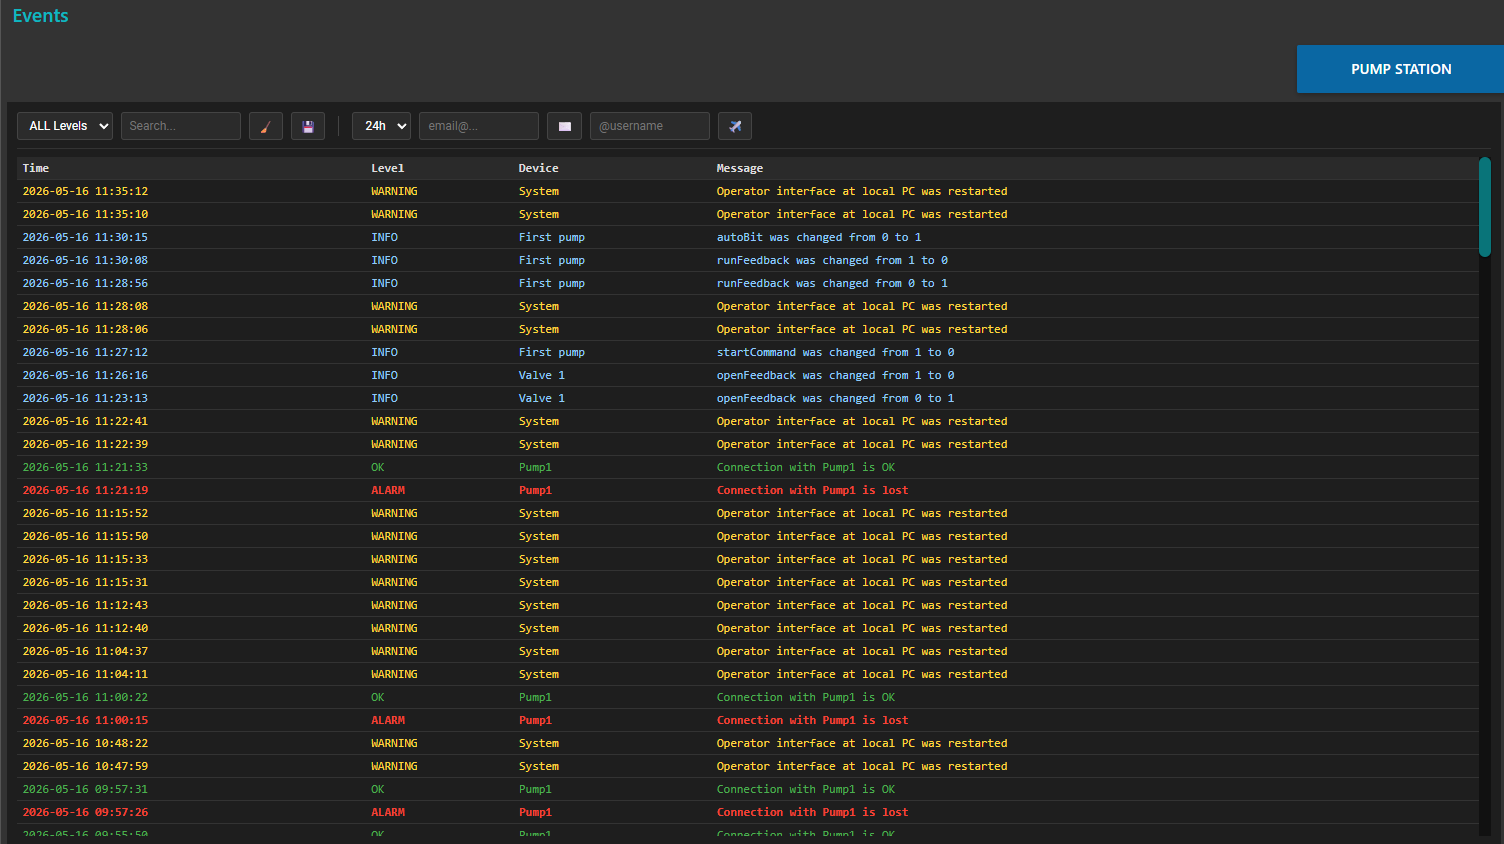Select timestamp 2026-05-16 11:22:39
Viewport: 1504px width, 844px height.
(85, 444)
